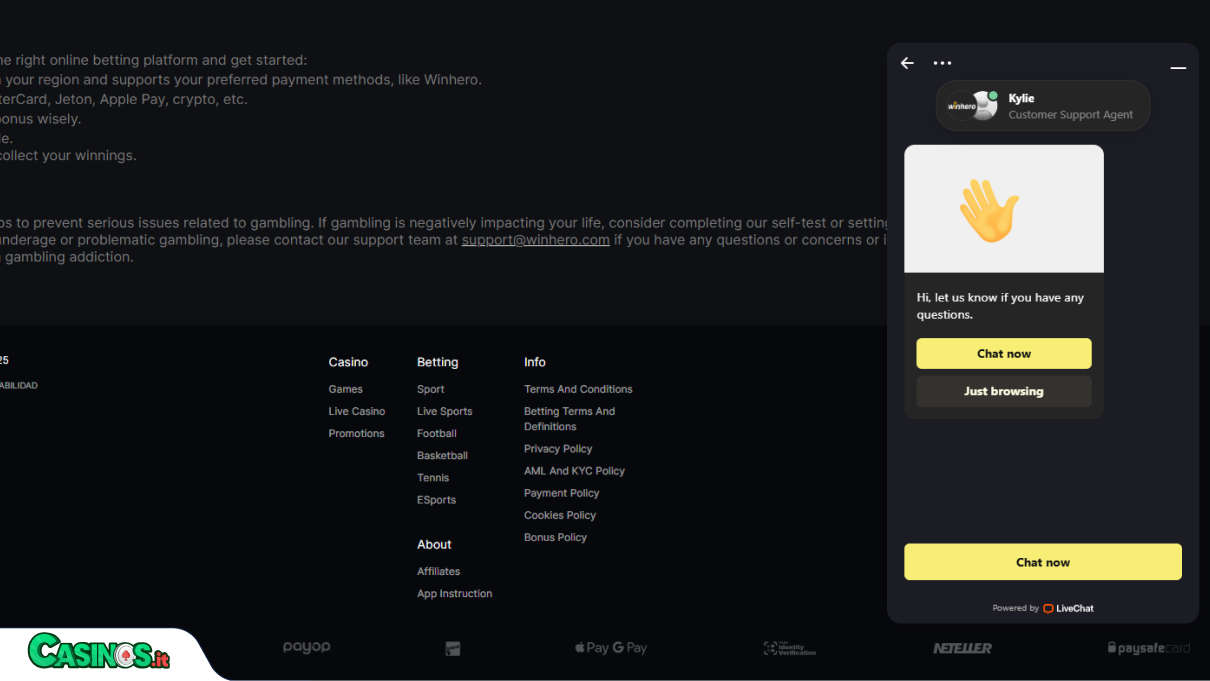This screenshot has width=1210, height=681.
Task: Click the LiveChat logo in Powered by
Action: pyautogui.click(x=1068, y=608)
